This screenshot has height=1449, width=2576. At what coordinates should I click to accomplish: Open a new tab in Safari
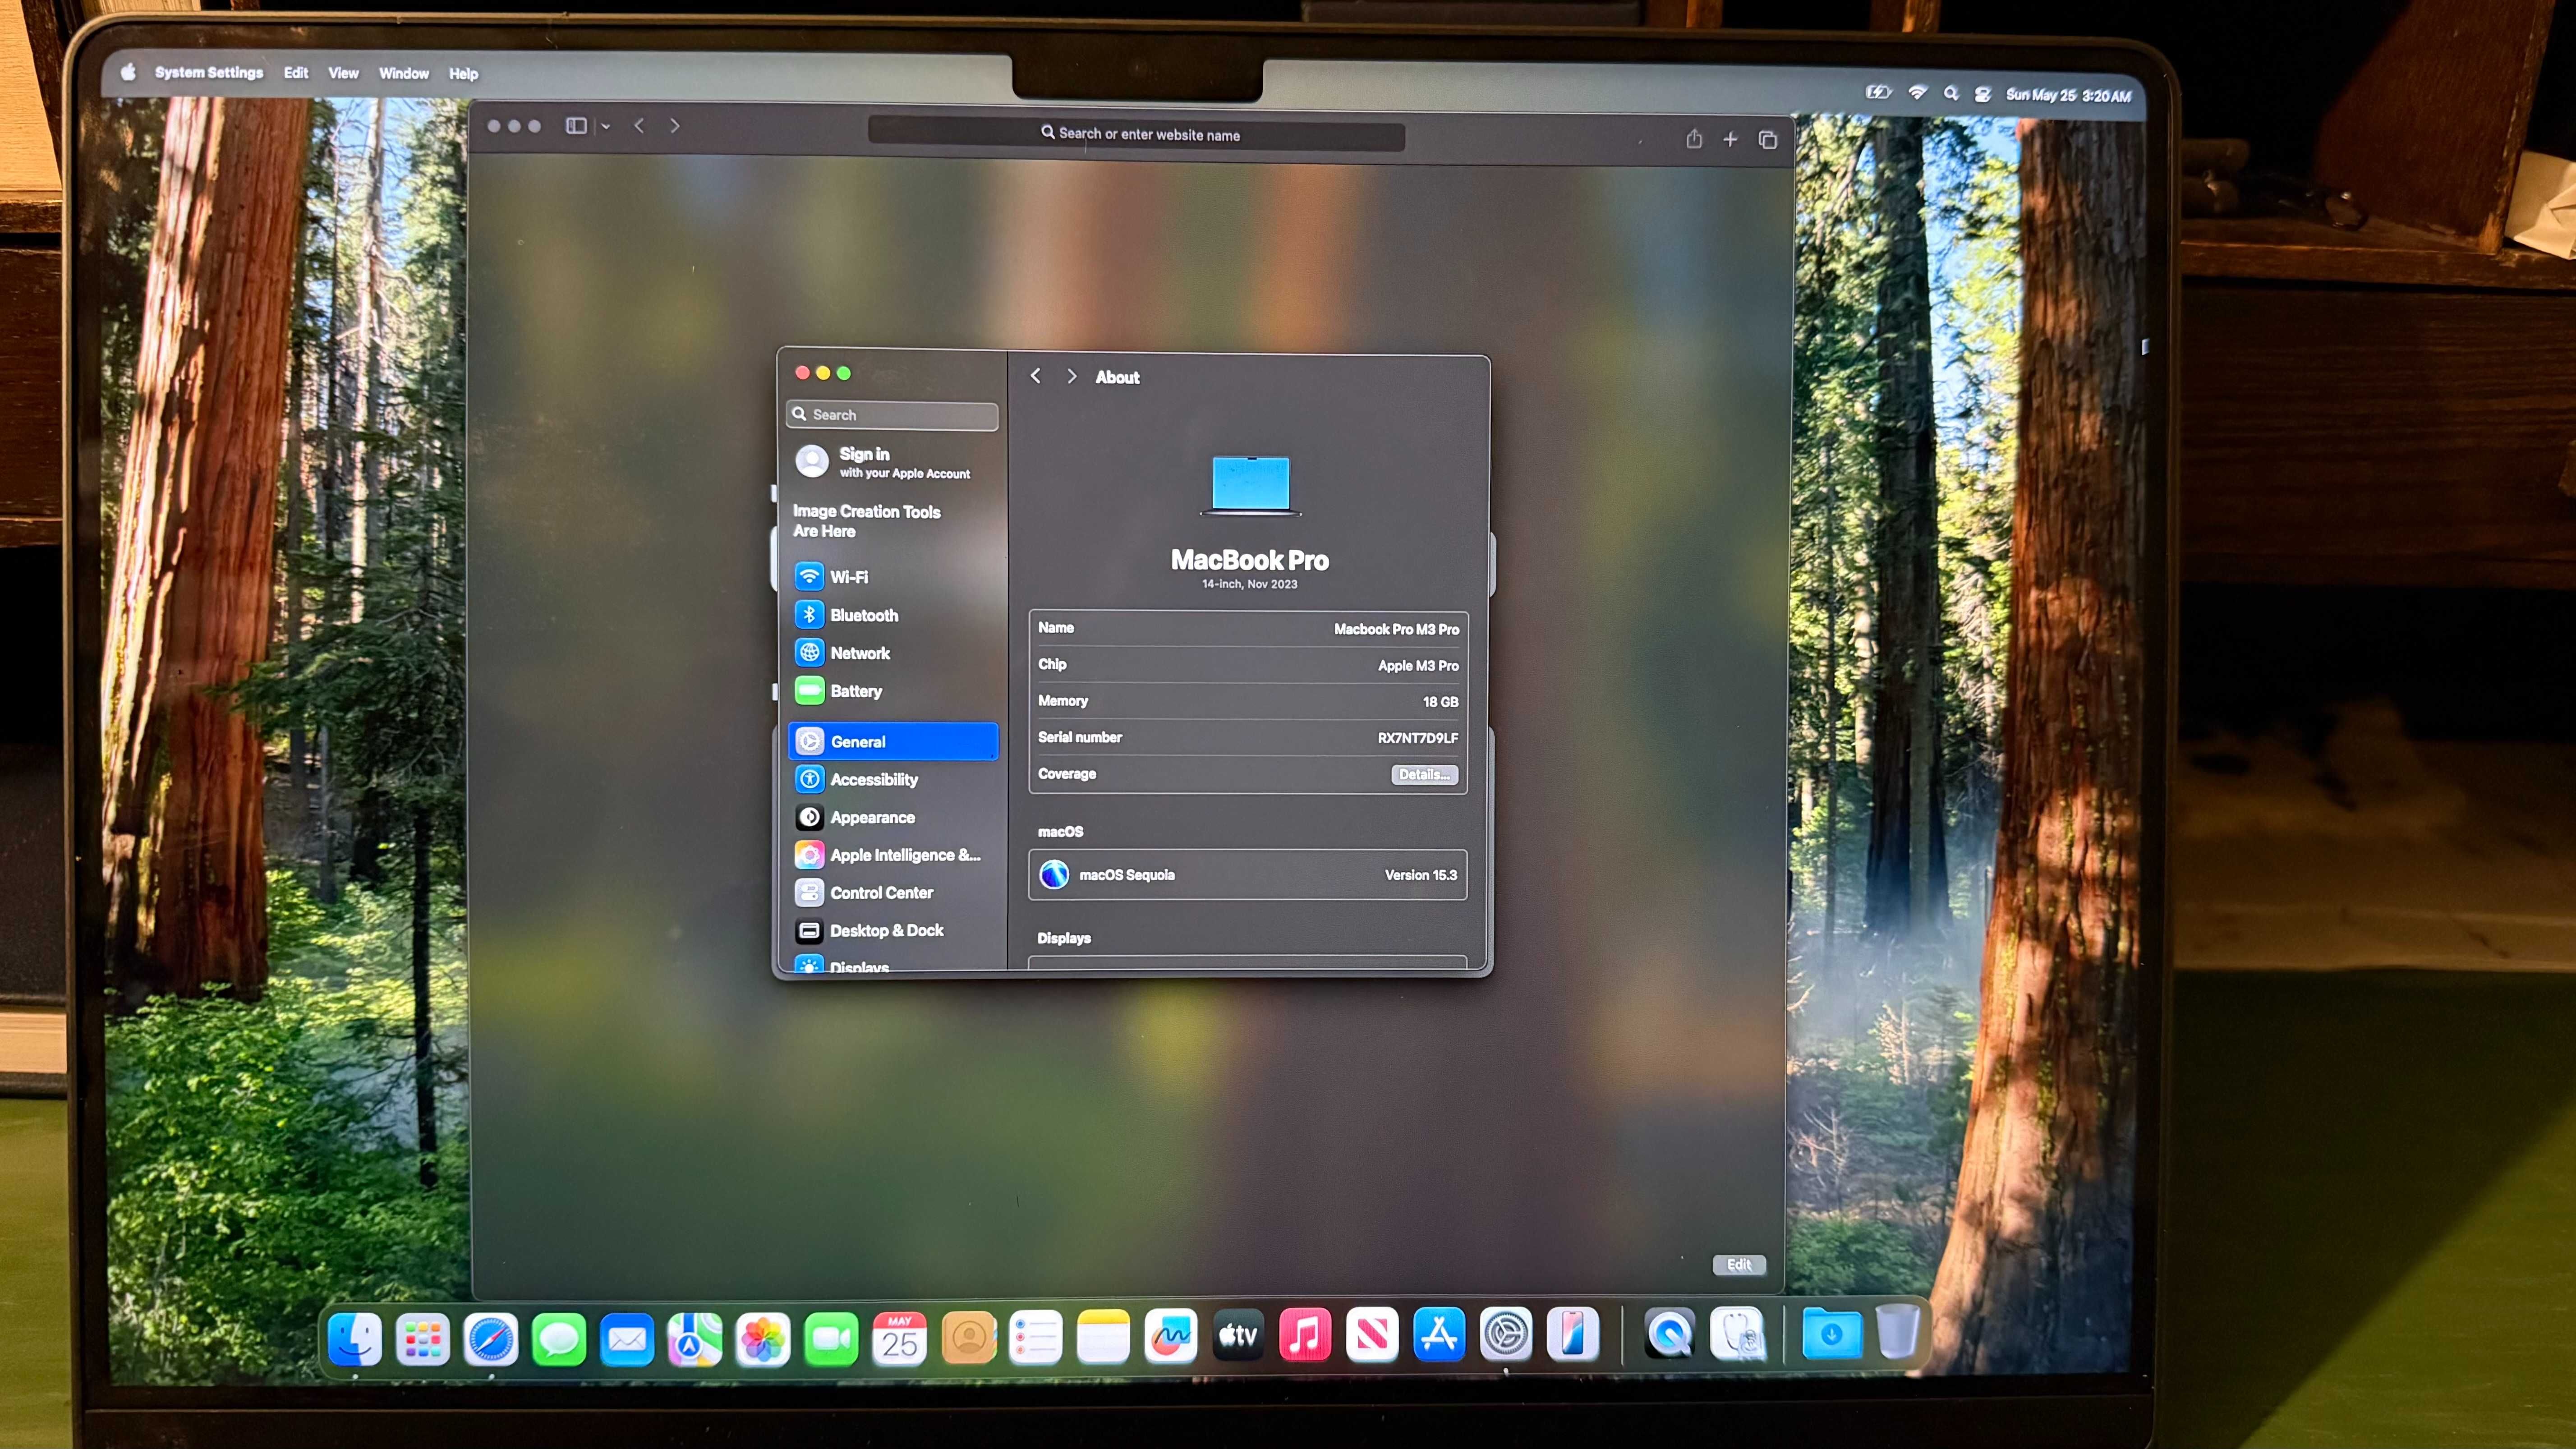(1730, 139)
